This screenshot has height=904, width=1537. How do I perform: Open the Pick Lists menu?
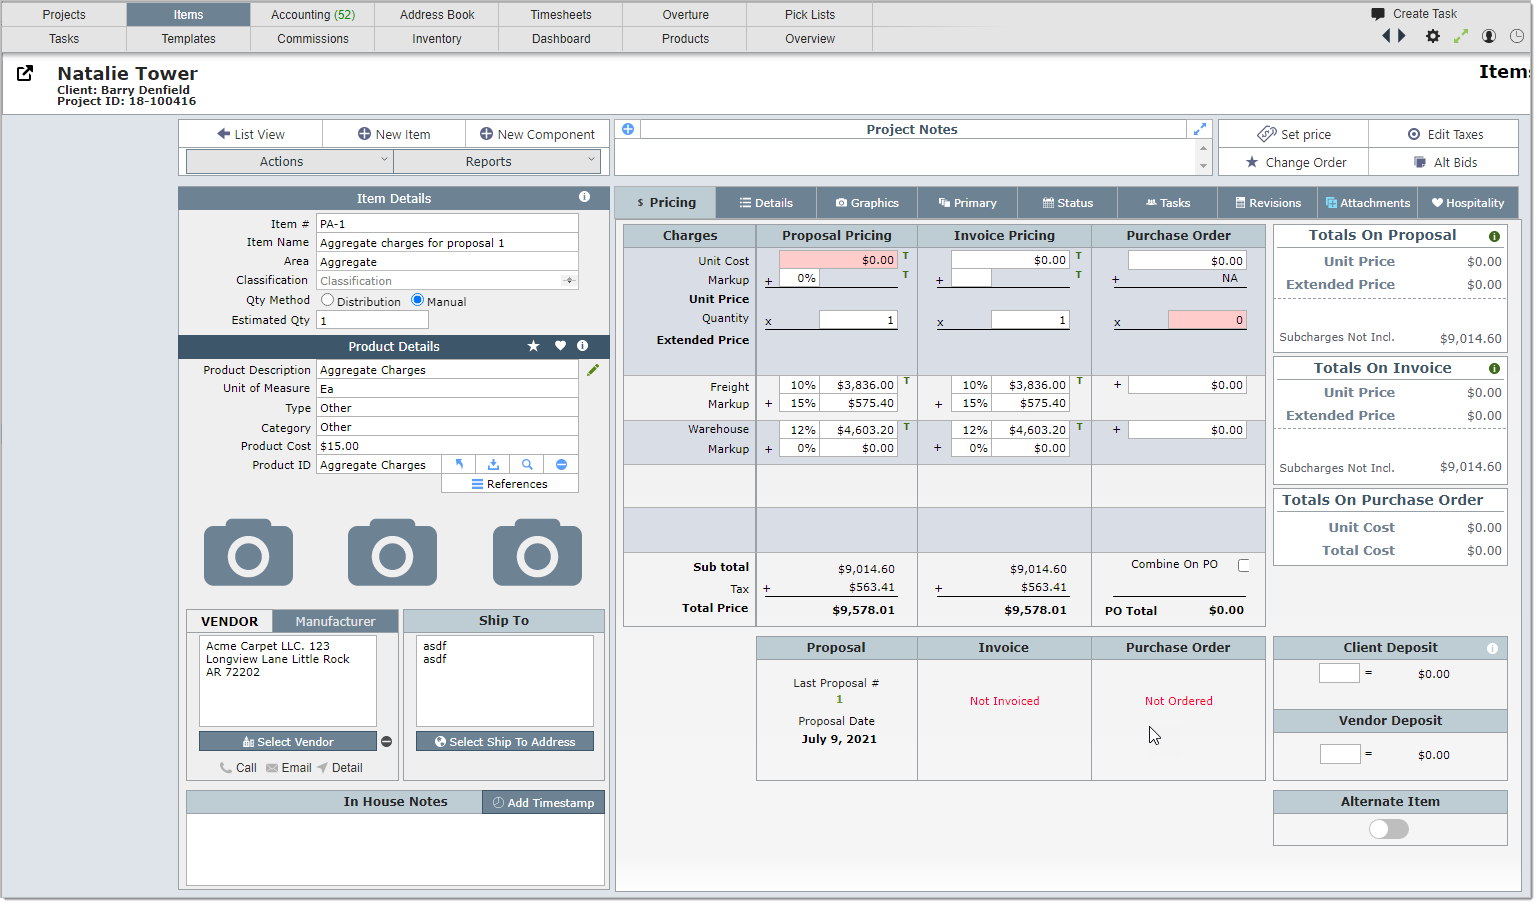(x=810, y=15)
